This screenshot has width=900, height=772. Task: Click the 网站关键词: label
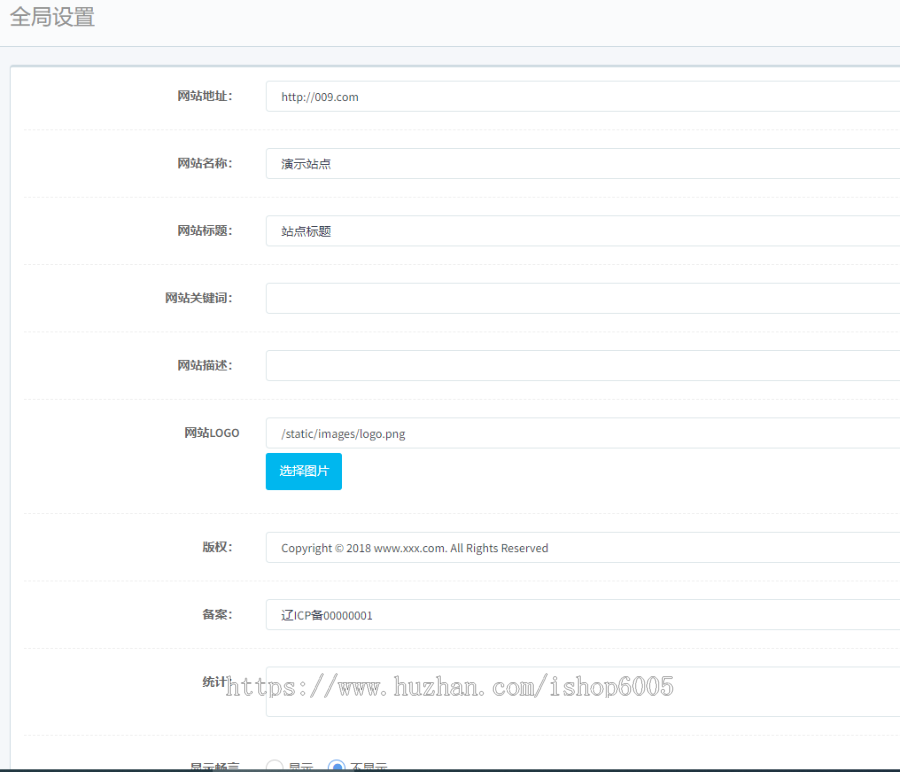pos(199,297)
